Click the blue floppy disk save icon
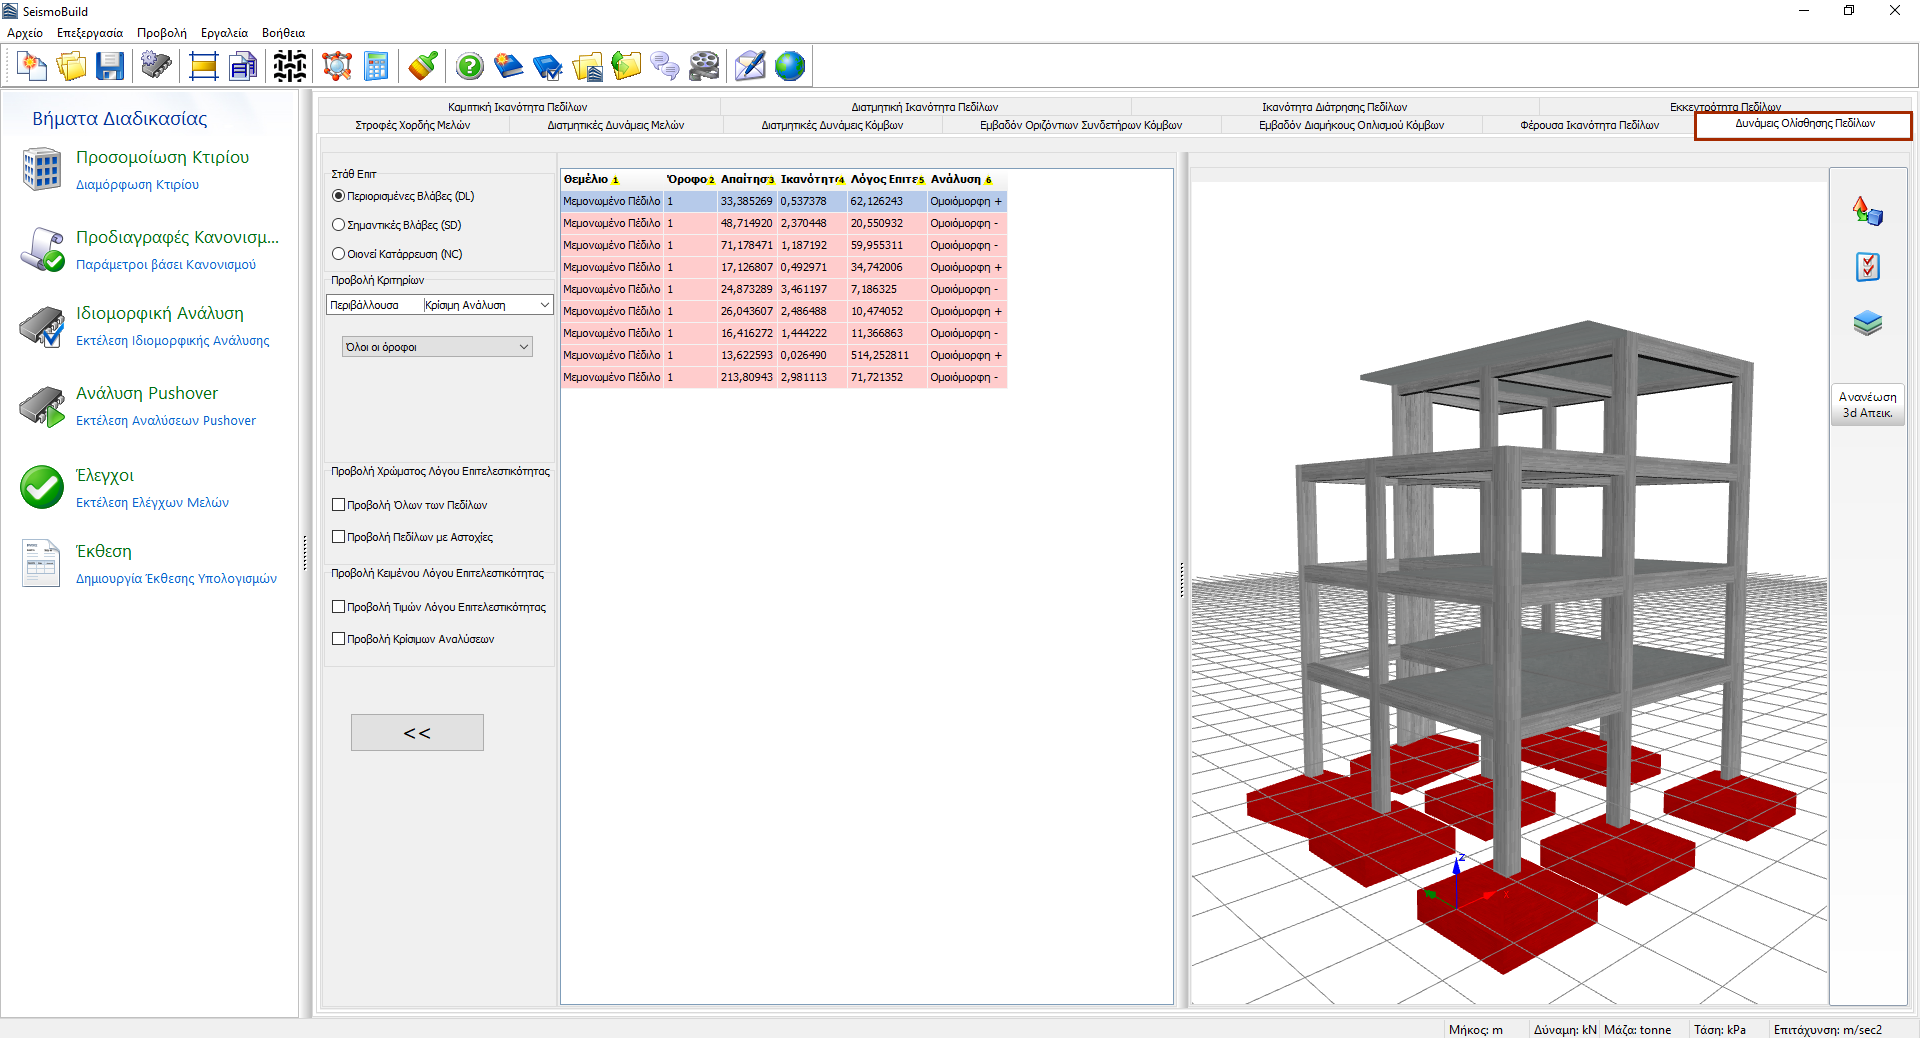This screenshot has height=1038, width=1920. point(110,67)
